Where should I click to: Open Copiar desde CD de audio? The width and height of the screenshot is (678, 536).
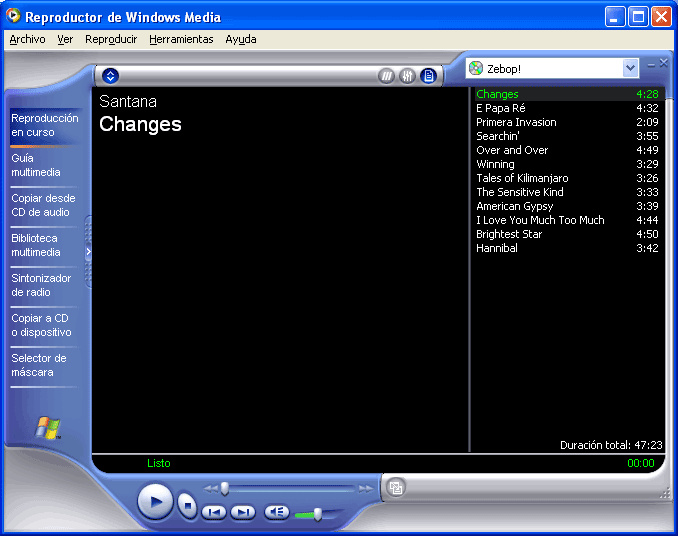click(x=43, y=205)
